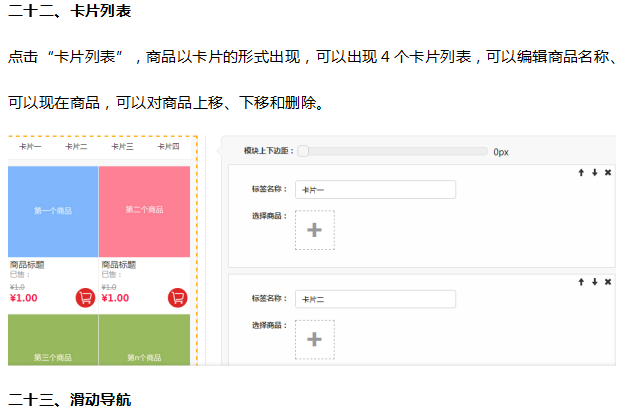Switch to 卡片四 tab
This screenshot has width=626, height=414.
click(168, 146)
